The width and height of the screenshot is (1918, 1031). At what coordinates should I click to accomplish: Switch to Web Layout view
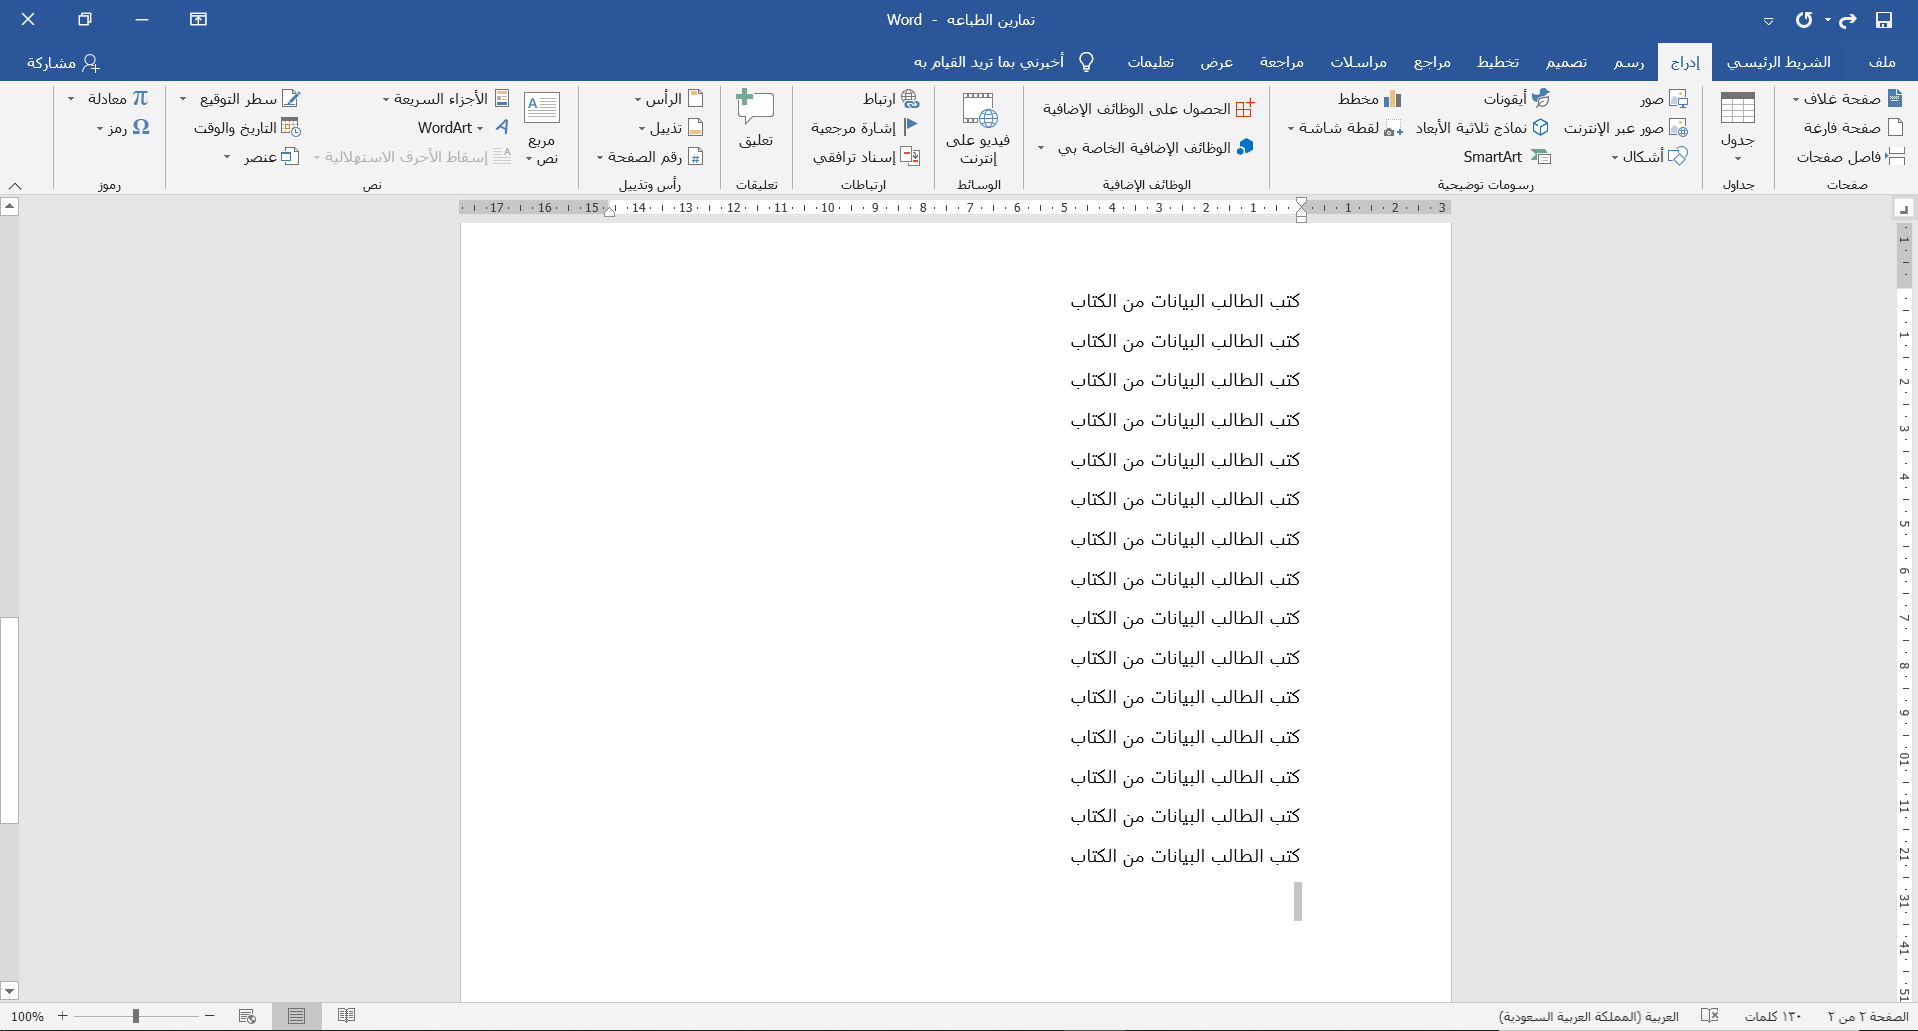click(247, 1016)
